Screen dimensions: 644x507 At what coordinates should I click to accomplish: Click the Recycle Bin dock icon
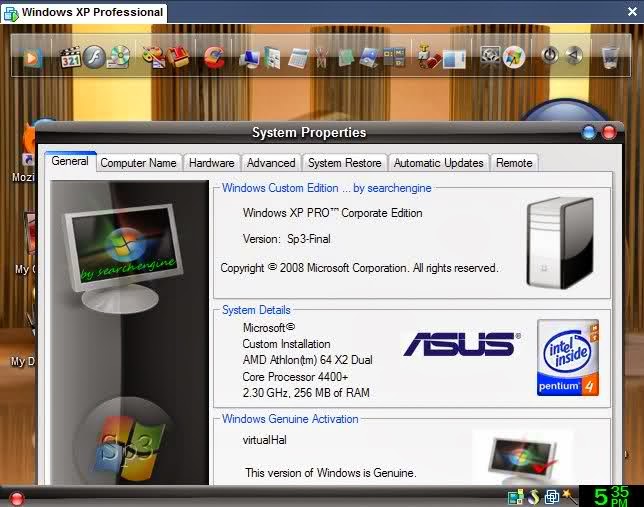pos(609,57)
